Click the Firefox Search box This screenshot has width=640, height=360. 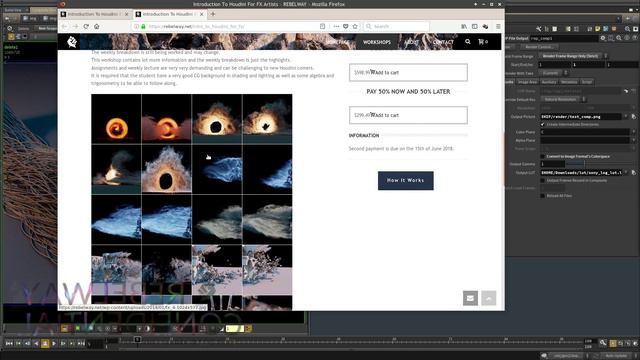[396, 26]
